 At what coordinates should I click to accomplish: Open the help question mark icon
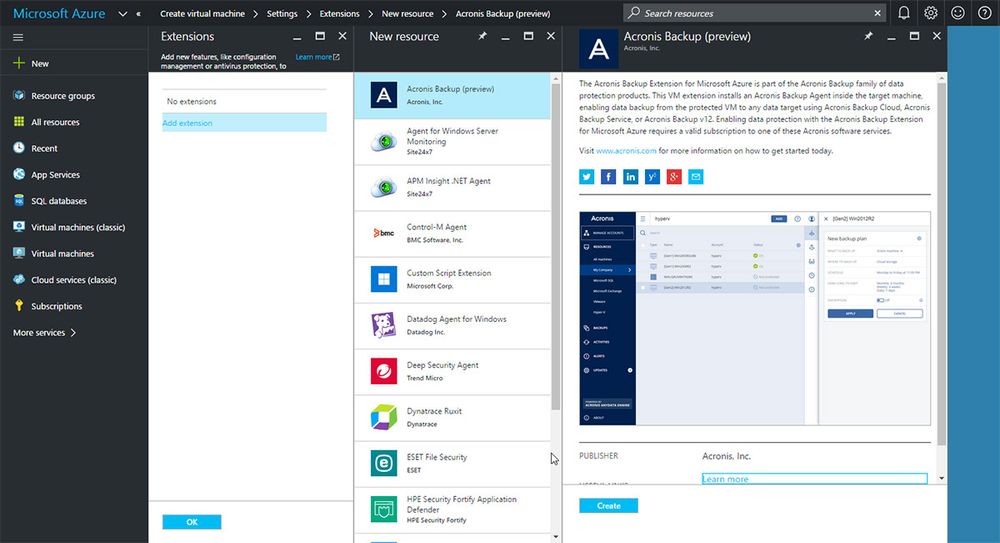coord(985,13)
